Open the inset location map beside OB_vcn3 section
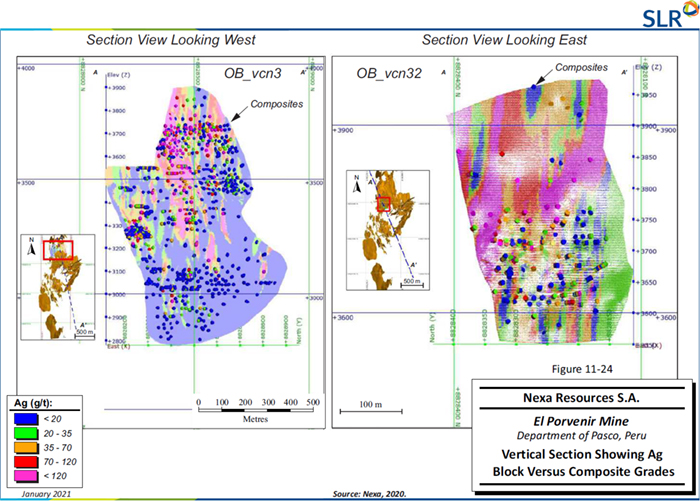This screenshot has width=700, height=501. click(58, 287)
